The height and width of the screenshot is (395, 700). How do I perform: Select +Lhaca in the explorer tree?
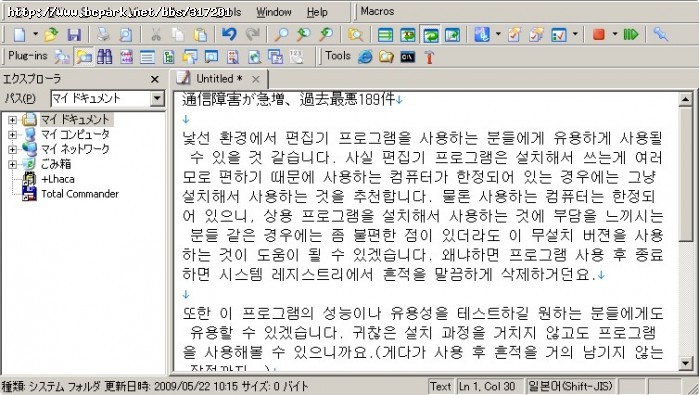coord(58,179)
